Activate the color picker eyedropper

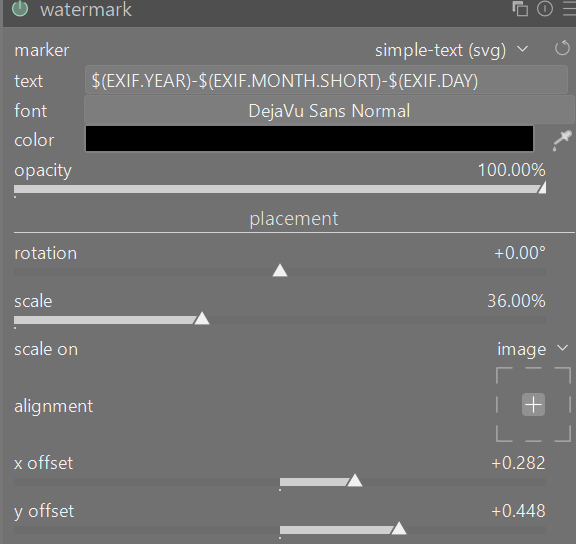[x=562, y=140]
